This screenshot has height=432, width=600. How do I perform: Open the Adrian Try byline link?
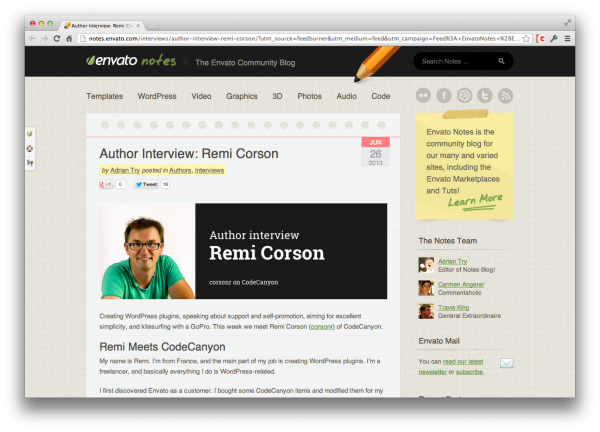pos(125,170)
